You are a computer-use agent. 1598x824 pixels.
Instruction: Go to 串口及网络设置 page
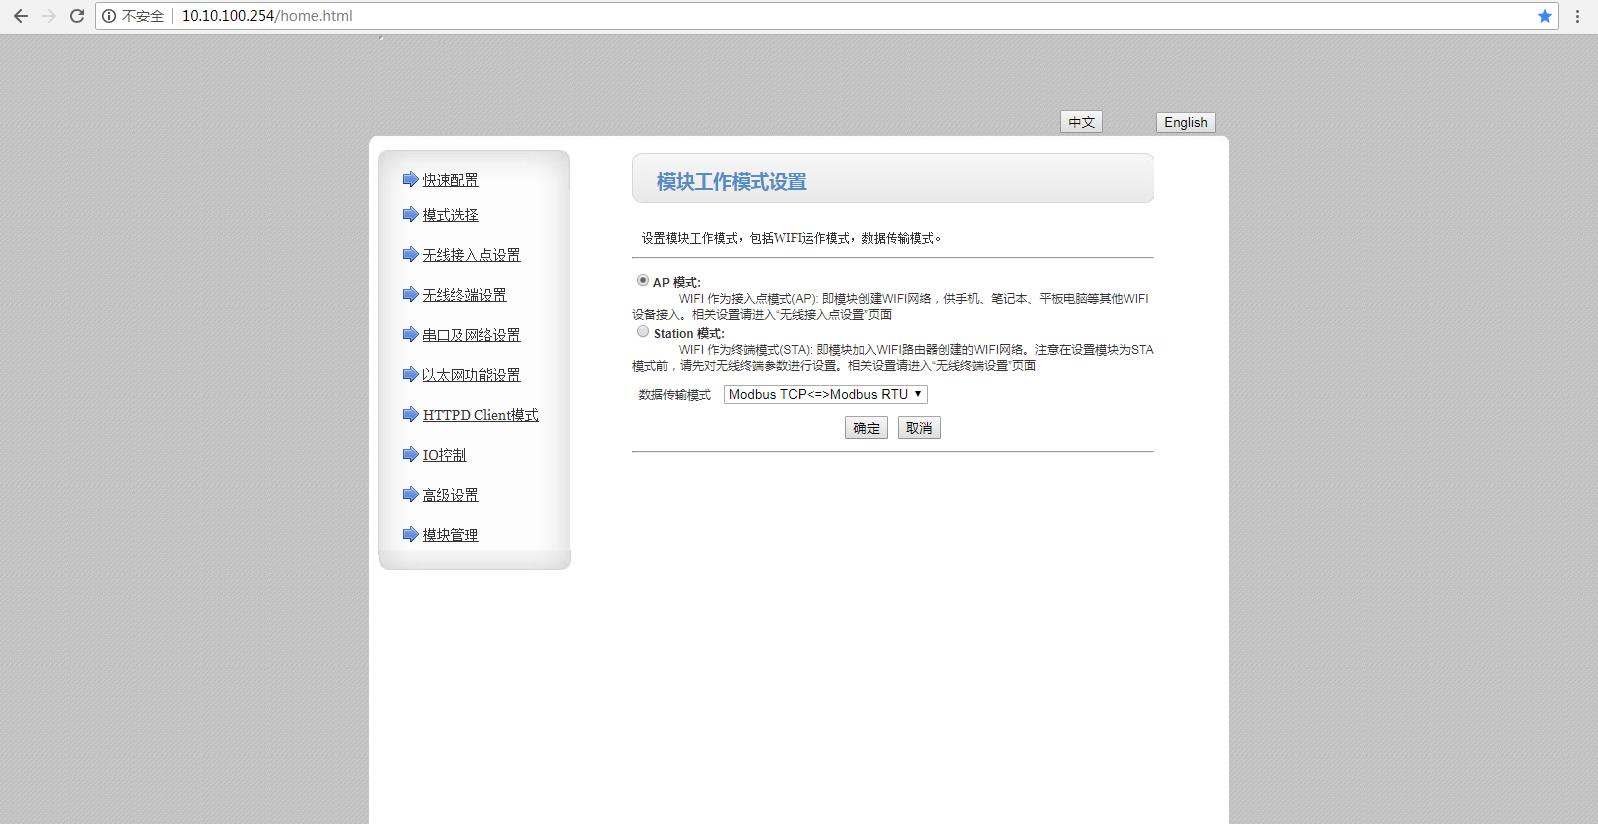tap(471, 335)
